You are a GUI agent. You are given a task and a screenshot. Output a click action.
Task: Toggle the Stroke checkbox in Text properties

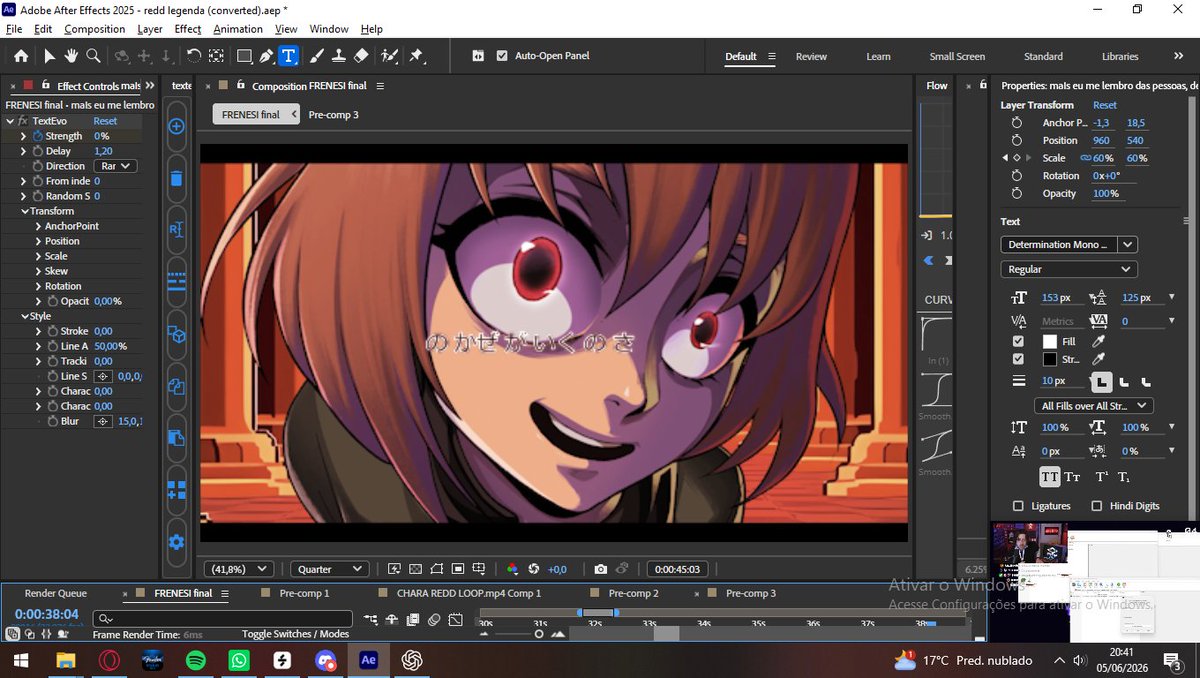[1018, 359]
